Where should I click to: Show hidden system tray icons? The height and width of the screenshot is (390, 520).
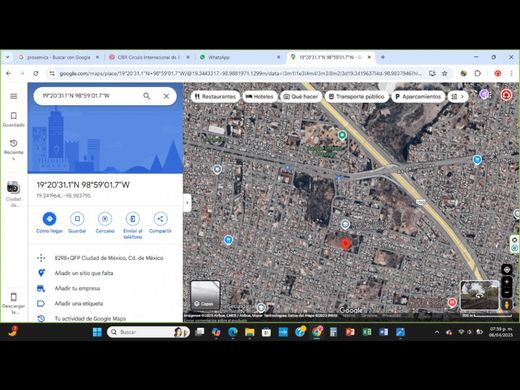pos(437,332)
